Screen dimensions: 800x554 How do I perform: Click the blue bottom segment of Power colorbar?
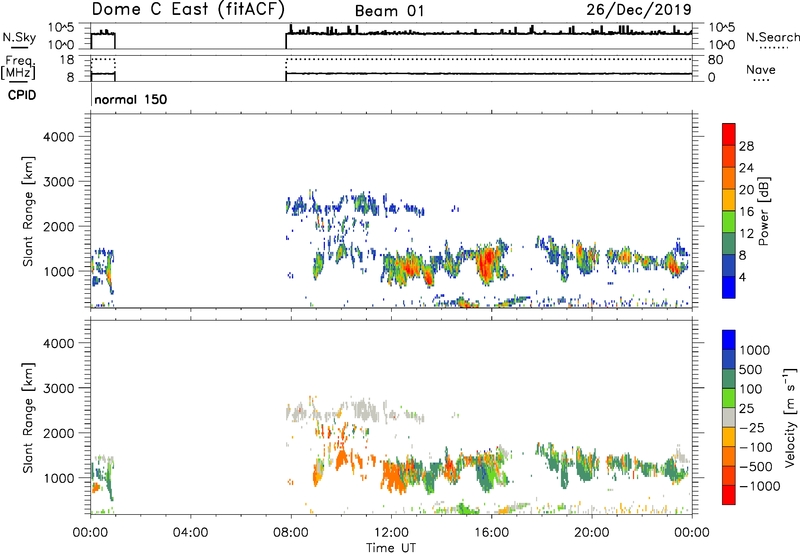point(729,287)
